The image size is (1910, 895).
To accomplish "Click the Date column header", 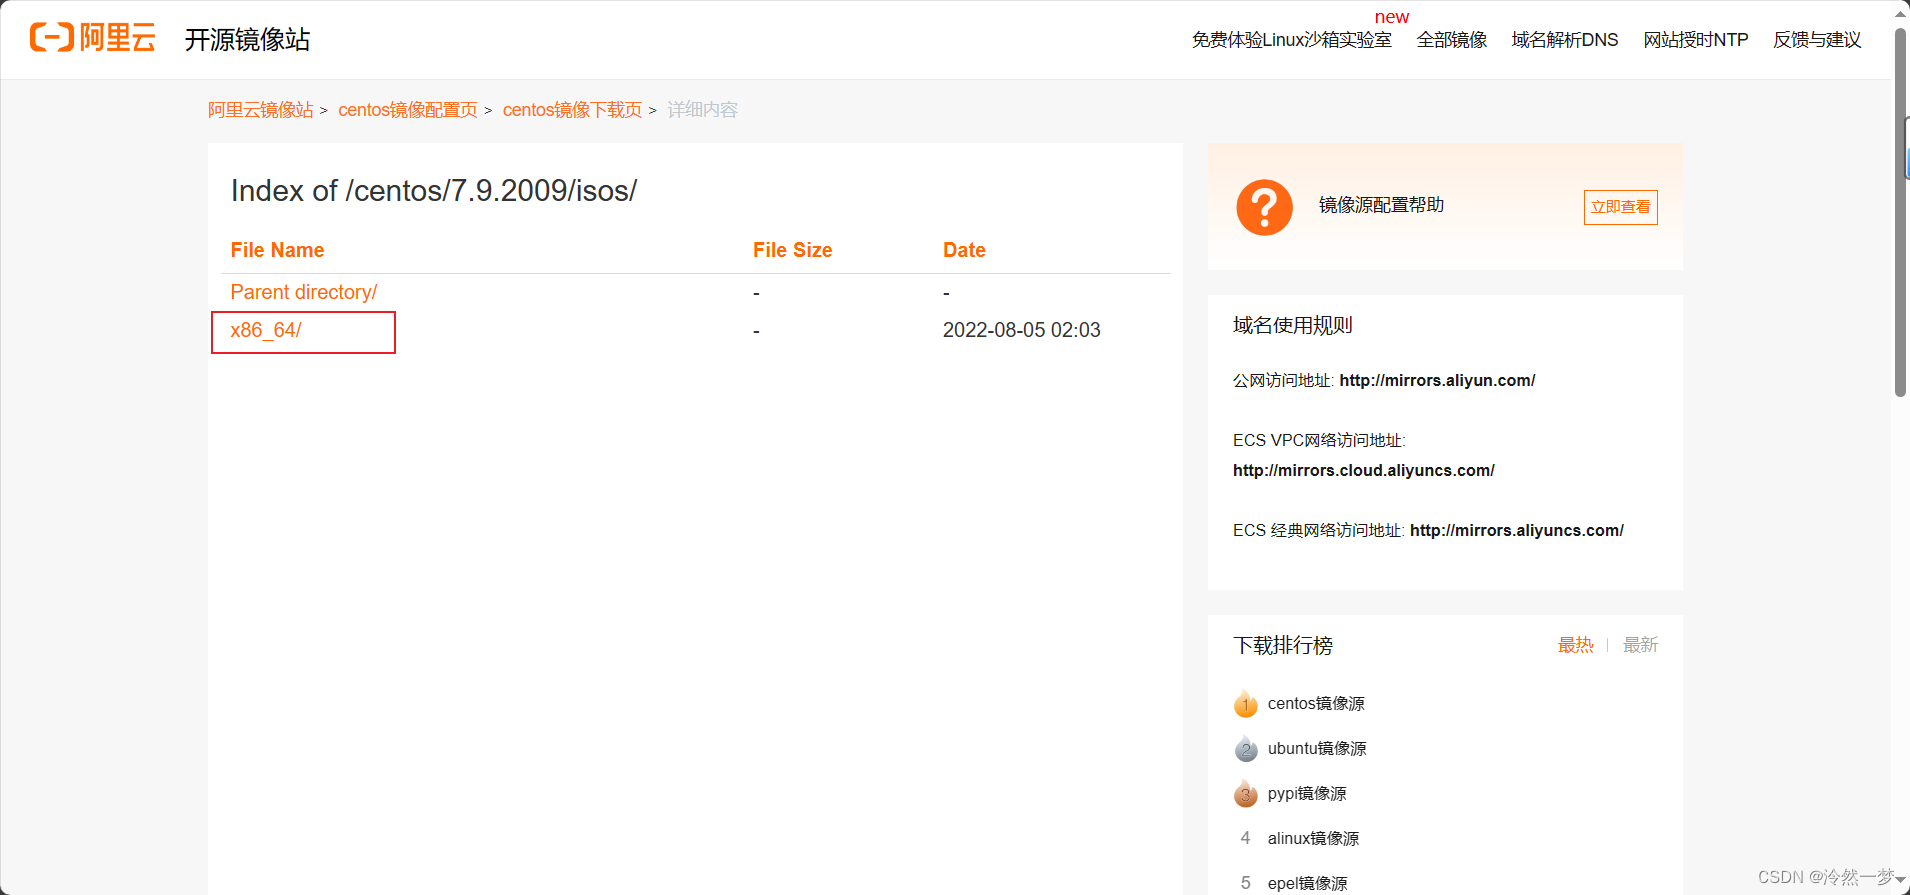I will point(964,250).
